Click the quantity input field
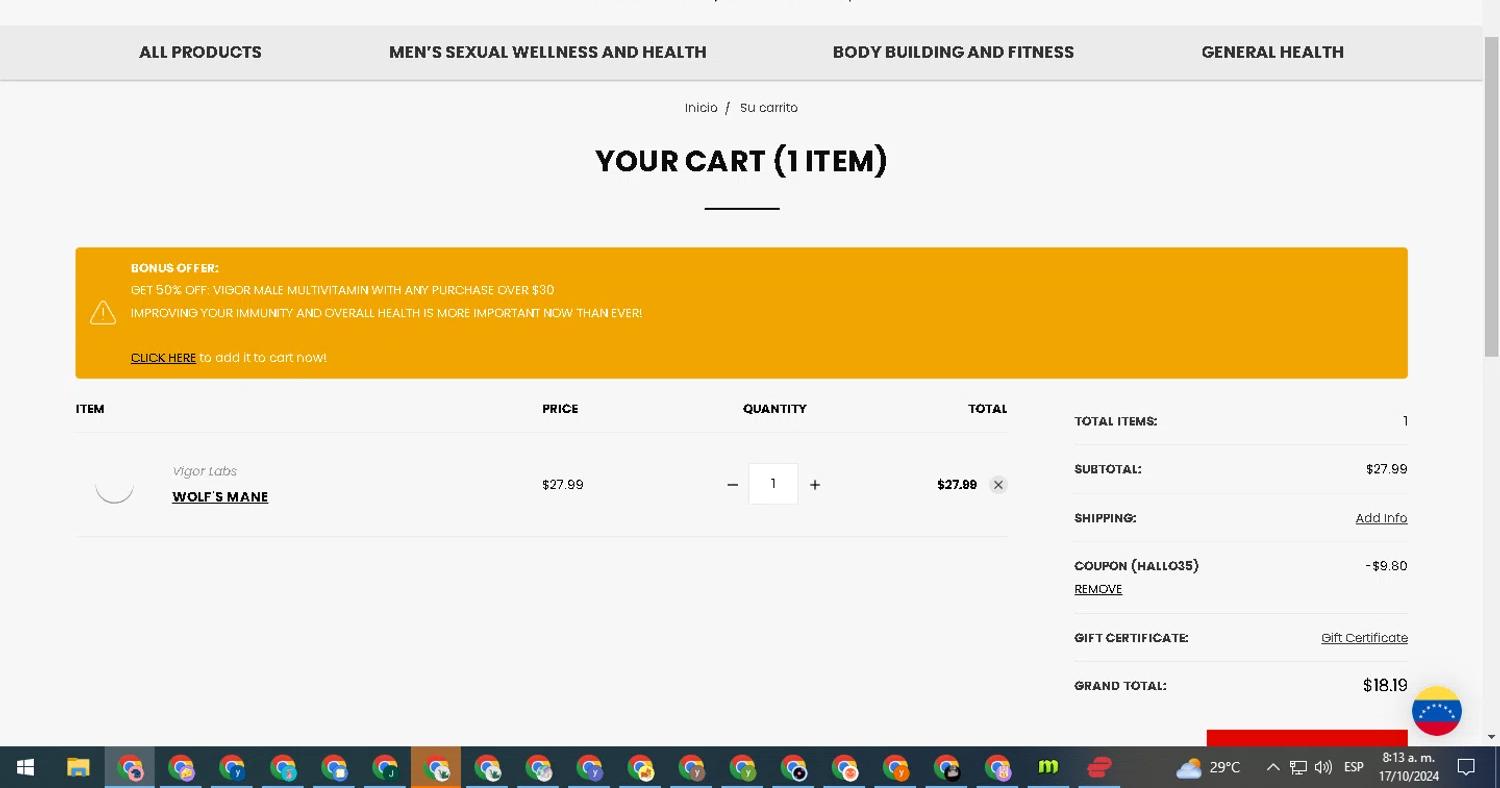1500x788 pixels. pos(773,484)
